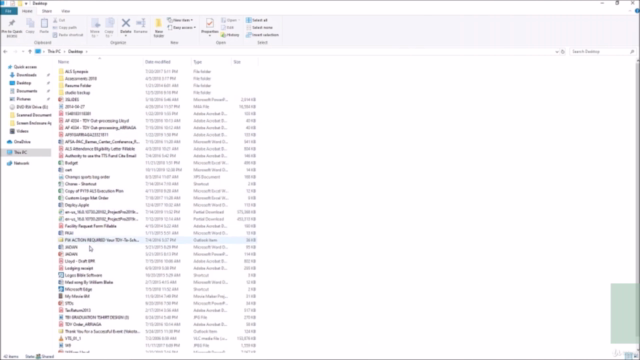The width and height of the screenshot is (640, 360).
Task: Click This PC in address path
Action: click(54, 51)
